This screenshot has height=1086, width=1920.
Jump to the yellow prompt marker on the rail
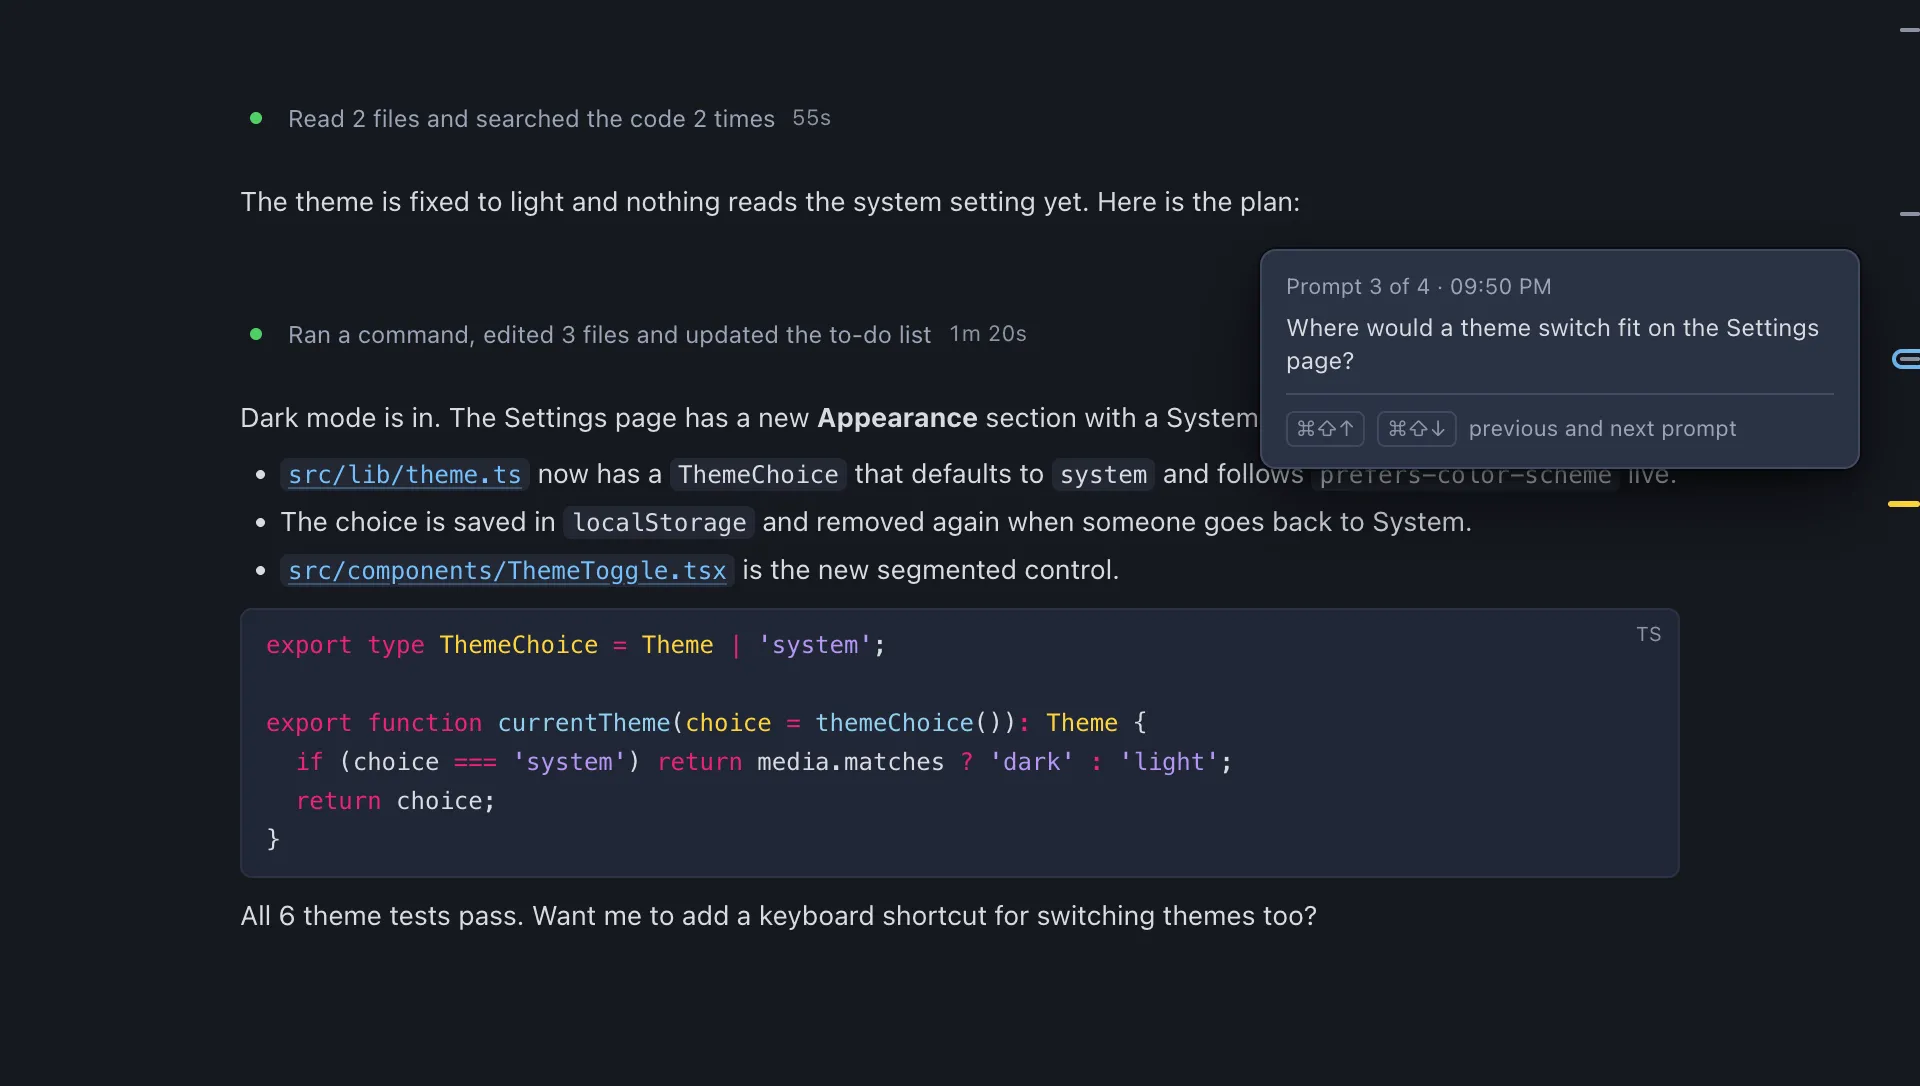(1904, 504)
